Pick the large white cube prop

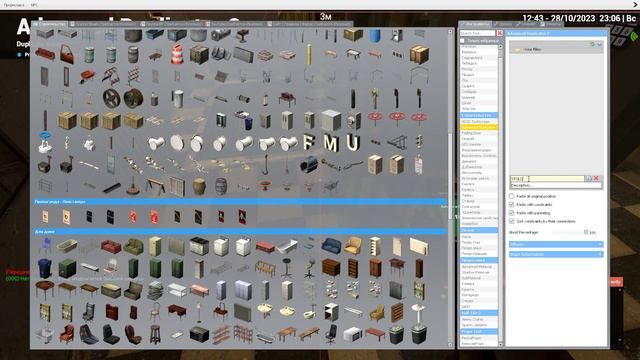pyautogui.click(x=331, y=120)
